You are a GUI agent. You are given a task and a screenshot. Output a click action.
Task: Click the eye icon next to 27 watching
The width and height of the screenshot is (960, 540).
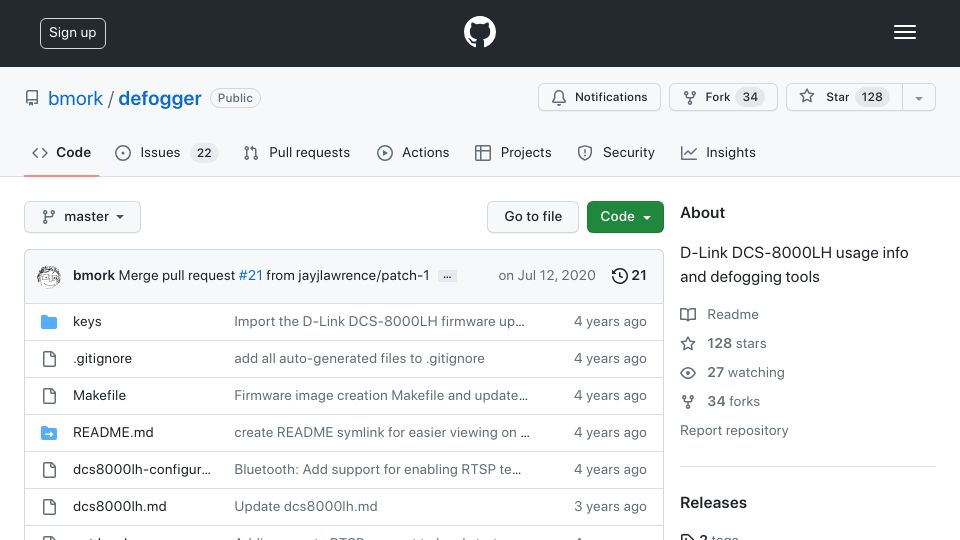tap(688, 373)
